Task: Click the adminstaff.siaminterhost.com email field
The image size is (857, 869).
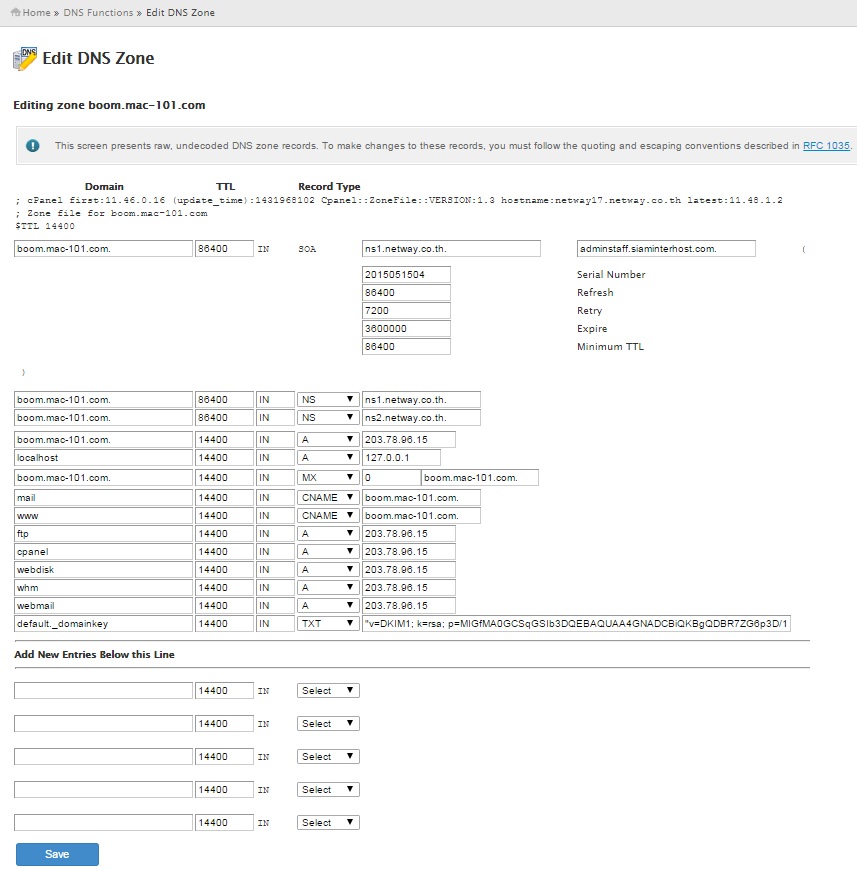Action: (x=666, y=249)
